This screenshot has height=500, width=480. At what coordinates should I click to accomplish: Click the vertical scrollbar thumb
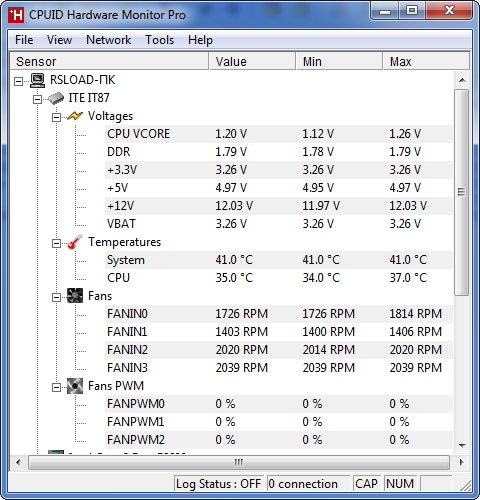462,192
